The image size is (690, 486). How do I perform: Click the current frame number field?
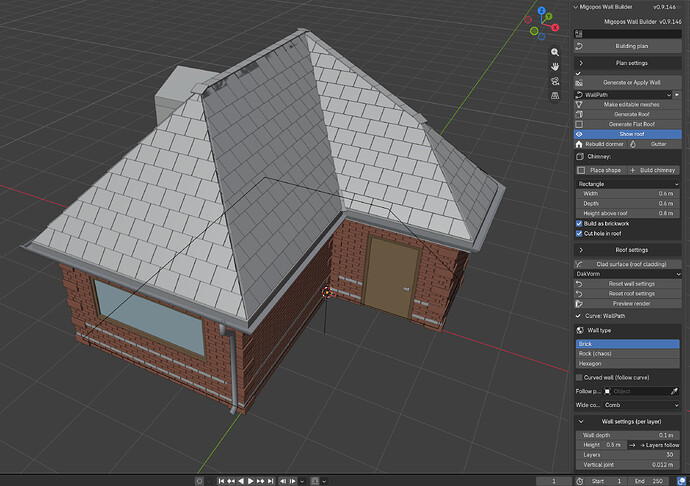[x=554, y=481]
